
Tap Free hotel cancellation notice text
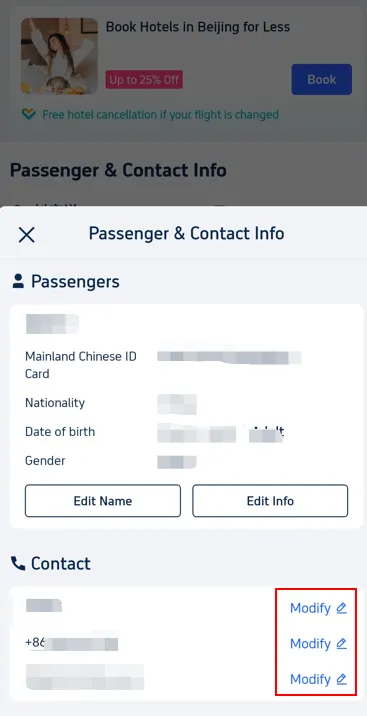[x=160, y=114]
